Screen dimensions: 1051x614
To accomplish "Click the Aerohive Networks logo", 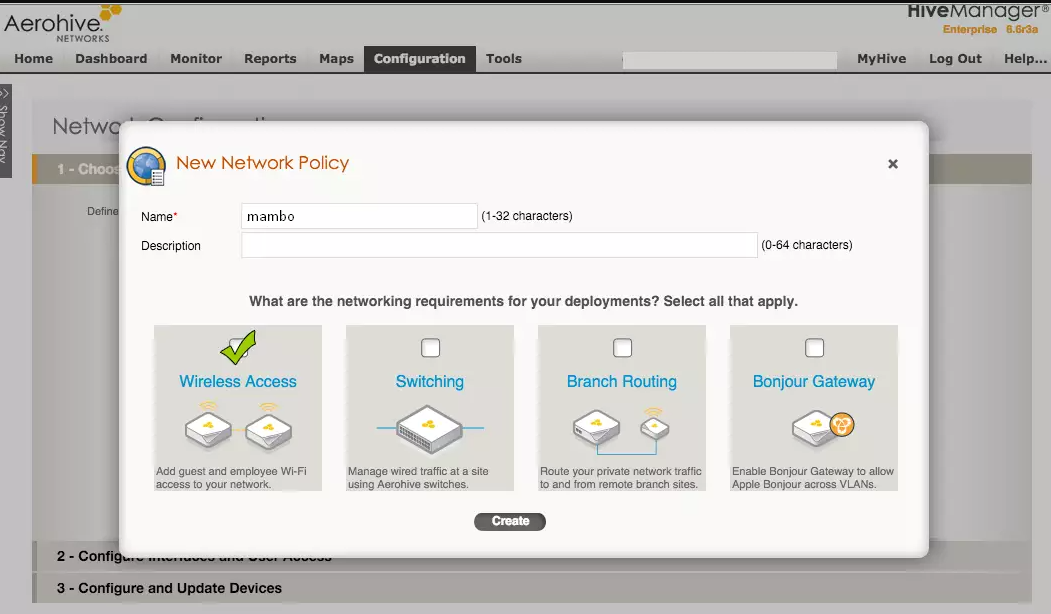I will point(64,24).
